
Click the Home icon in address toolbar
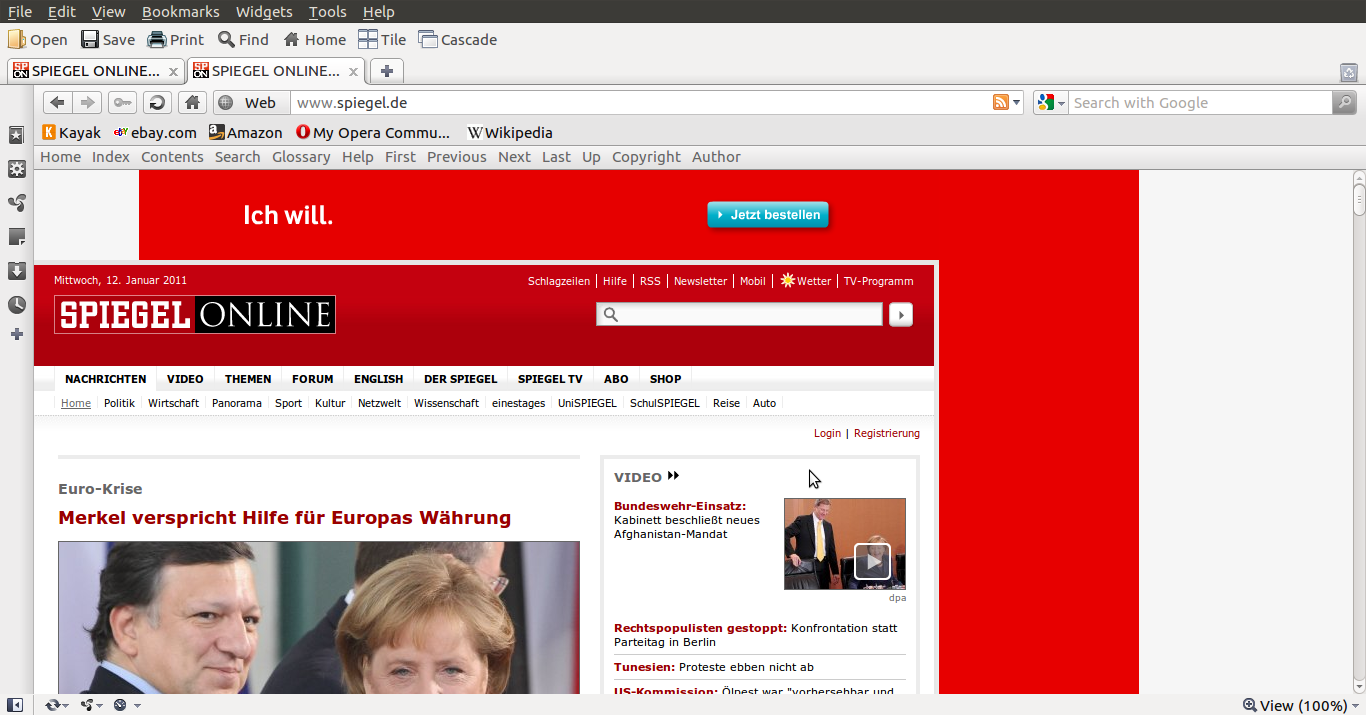tap(192, 102)
